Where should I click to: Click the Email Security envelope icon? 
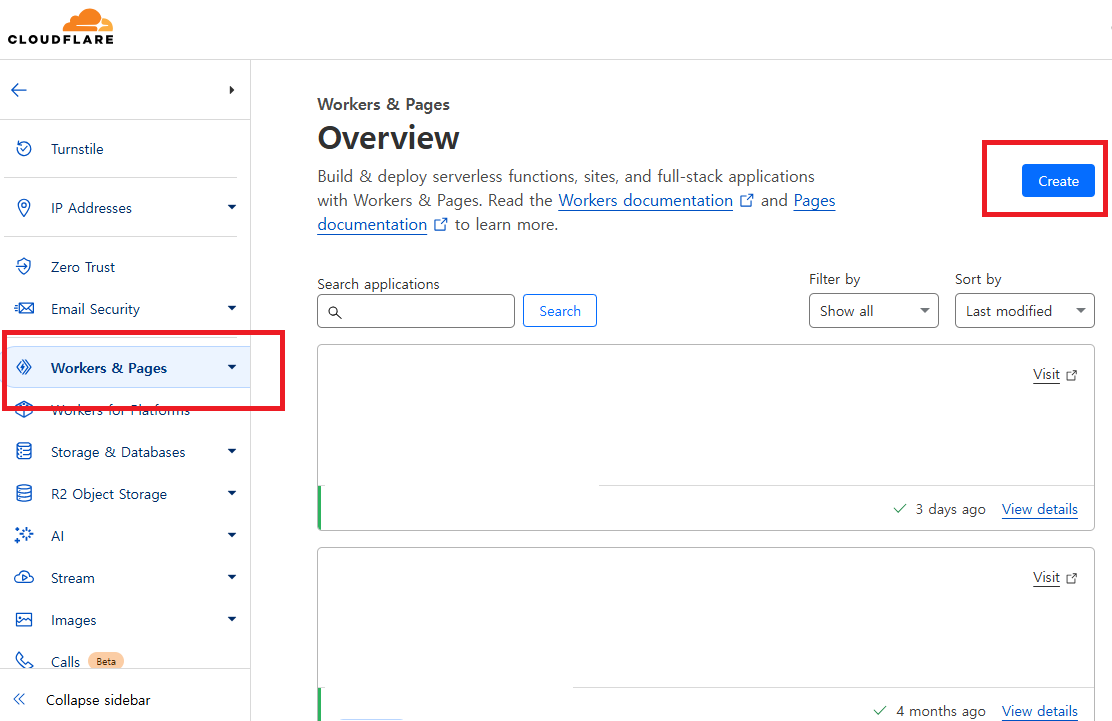[x=24, y=308]
